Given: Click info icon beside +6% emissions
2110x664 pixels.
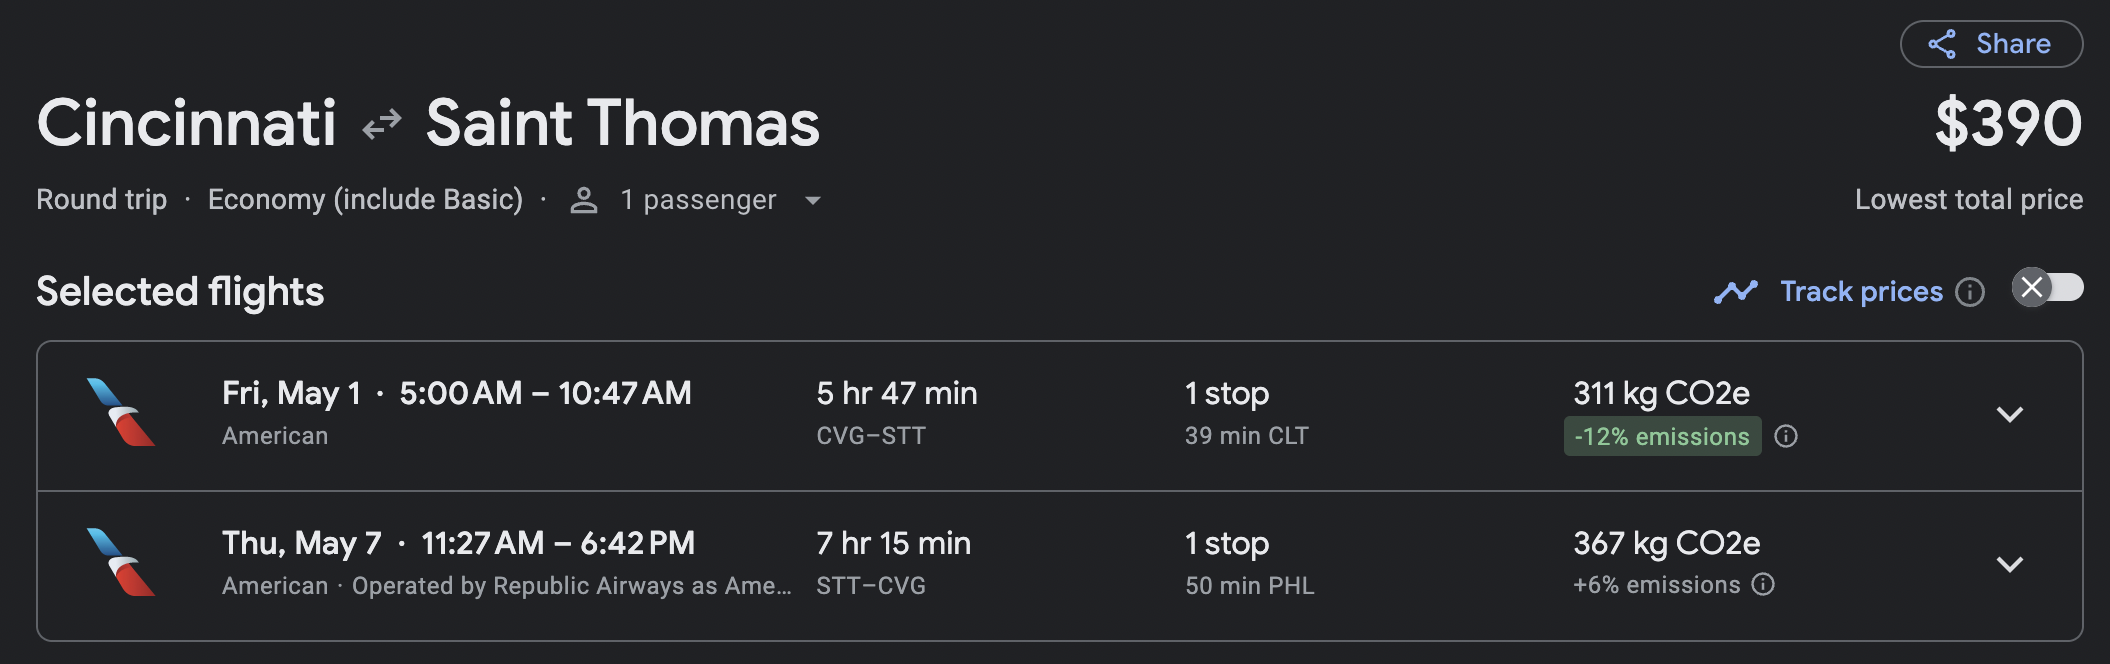Looking at the screenshot, I should tap(1764, 585).
